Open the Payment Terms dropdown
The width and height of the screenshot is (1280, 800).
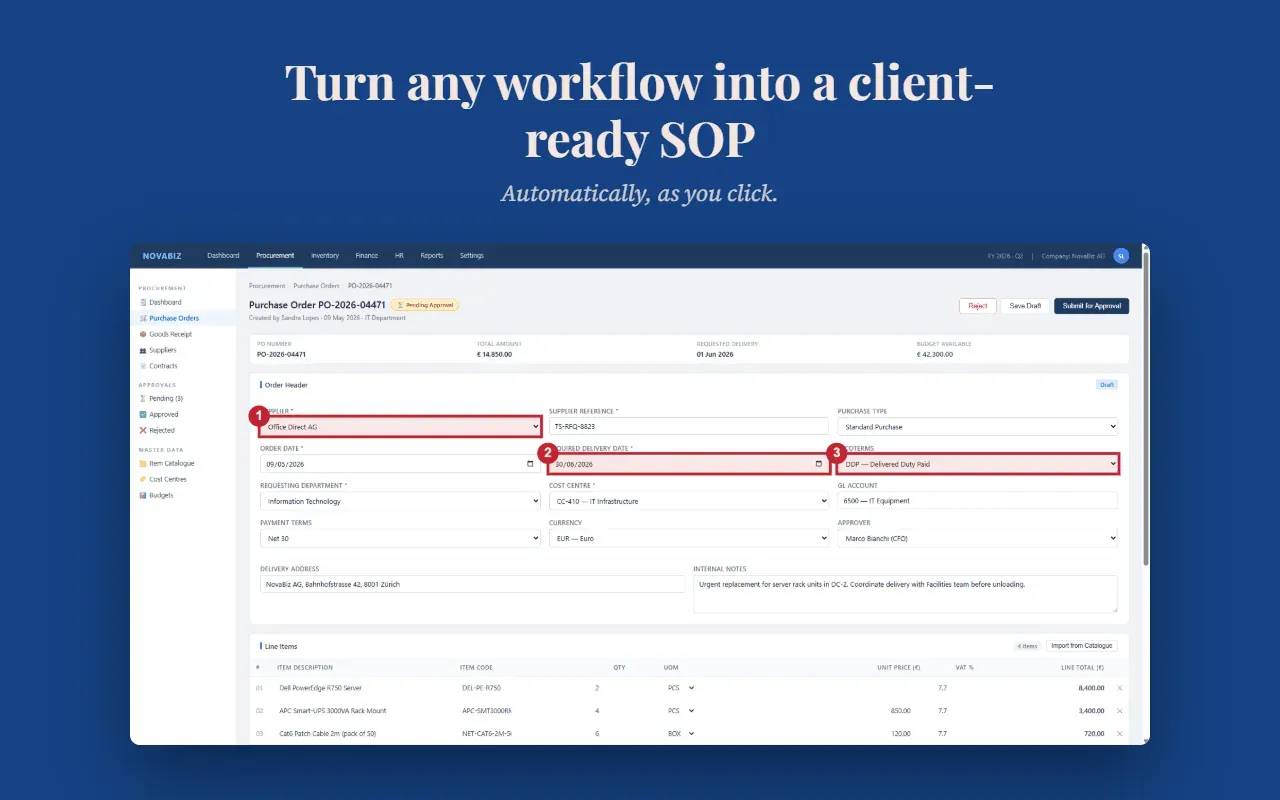pyautogui.click(x=400, y=538)
